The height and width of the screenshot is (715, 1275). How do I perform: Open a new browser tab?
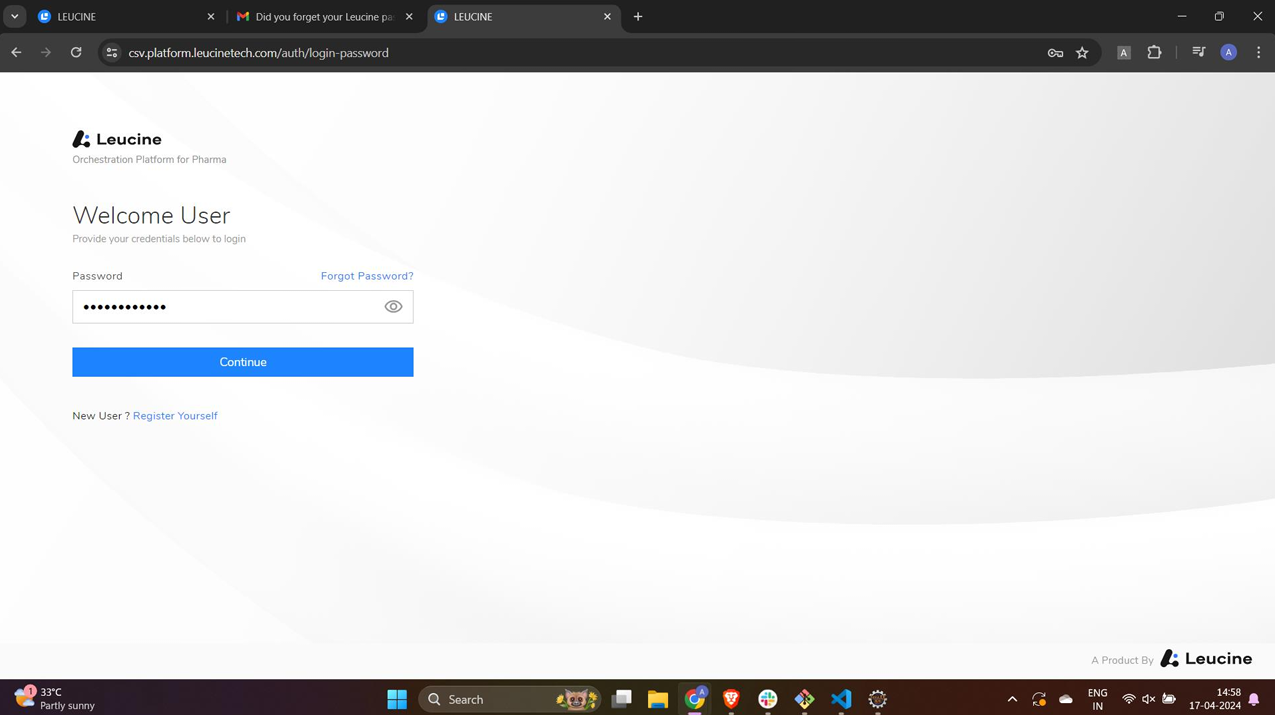[x=638, y=17]
